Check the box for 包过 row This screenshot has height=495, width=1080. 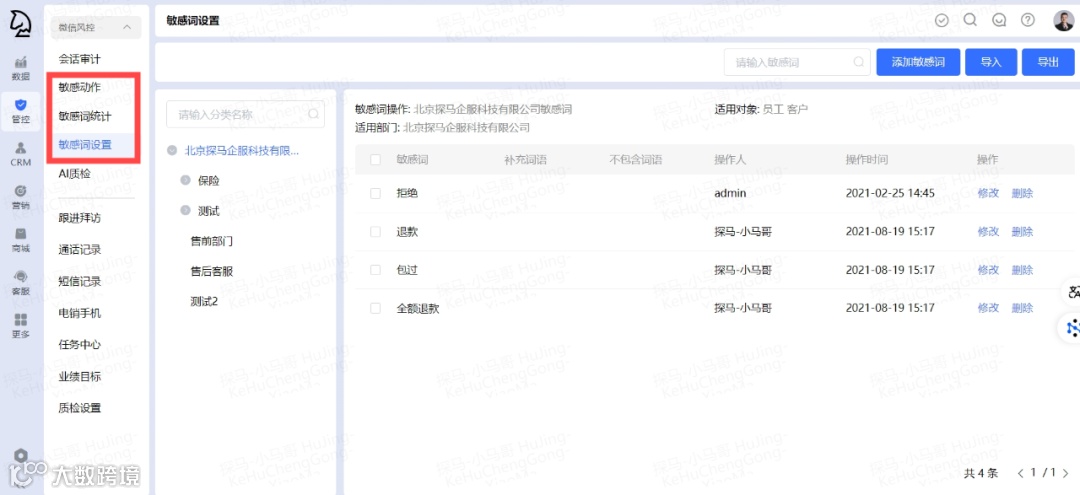[375, 270]
